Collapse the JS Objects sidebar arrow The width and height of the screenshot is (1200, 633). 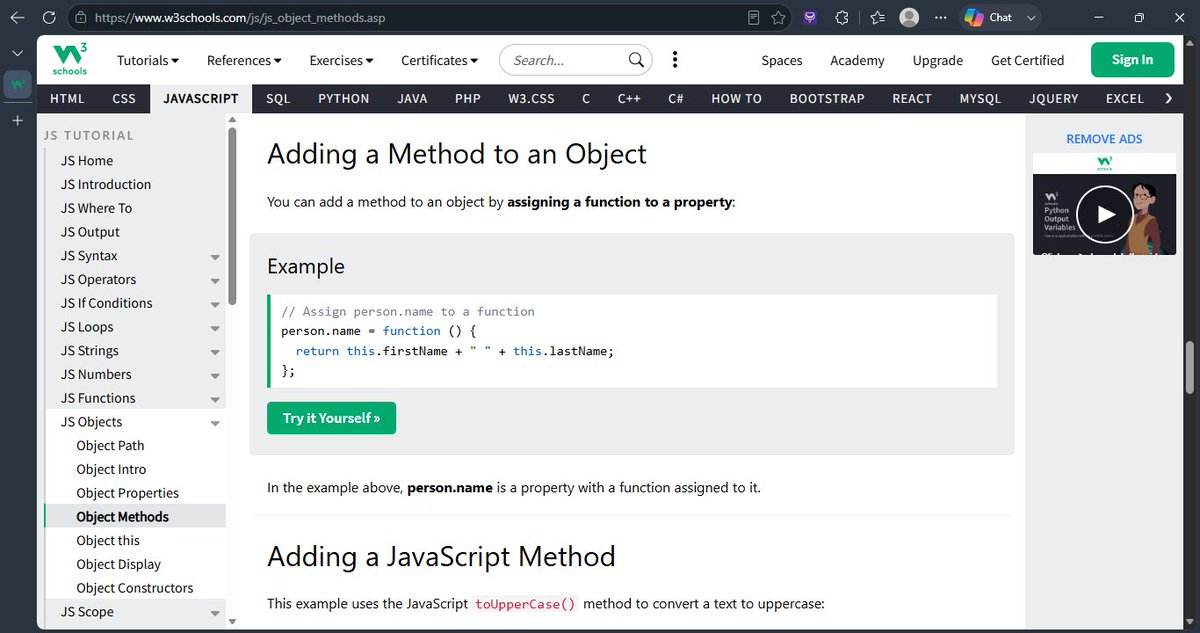point(215,423)
